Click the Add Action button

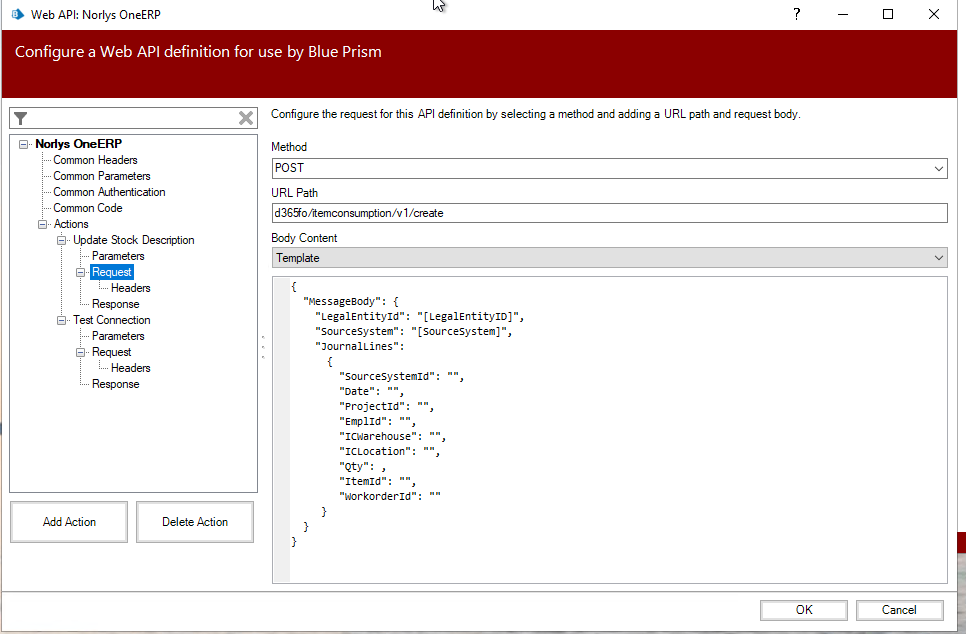(x=69, y=522)
